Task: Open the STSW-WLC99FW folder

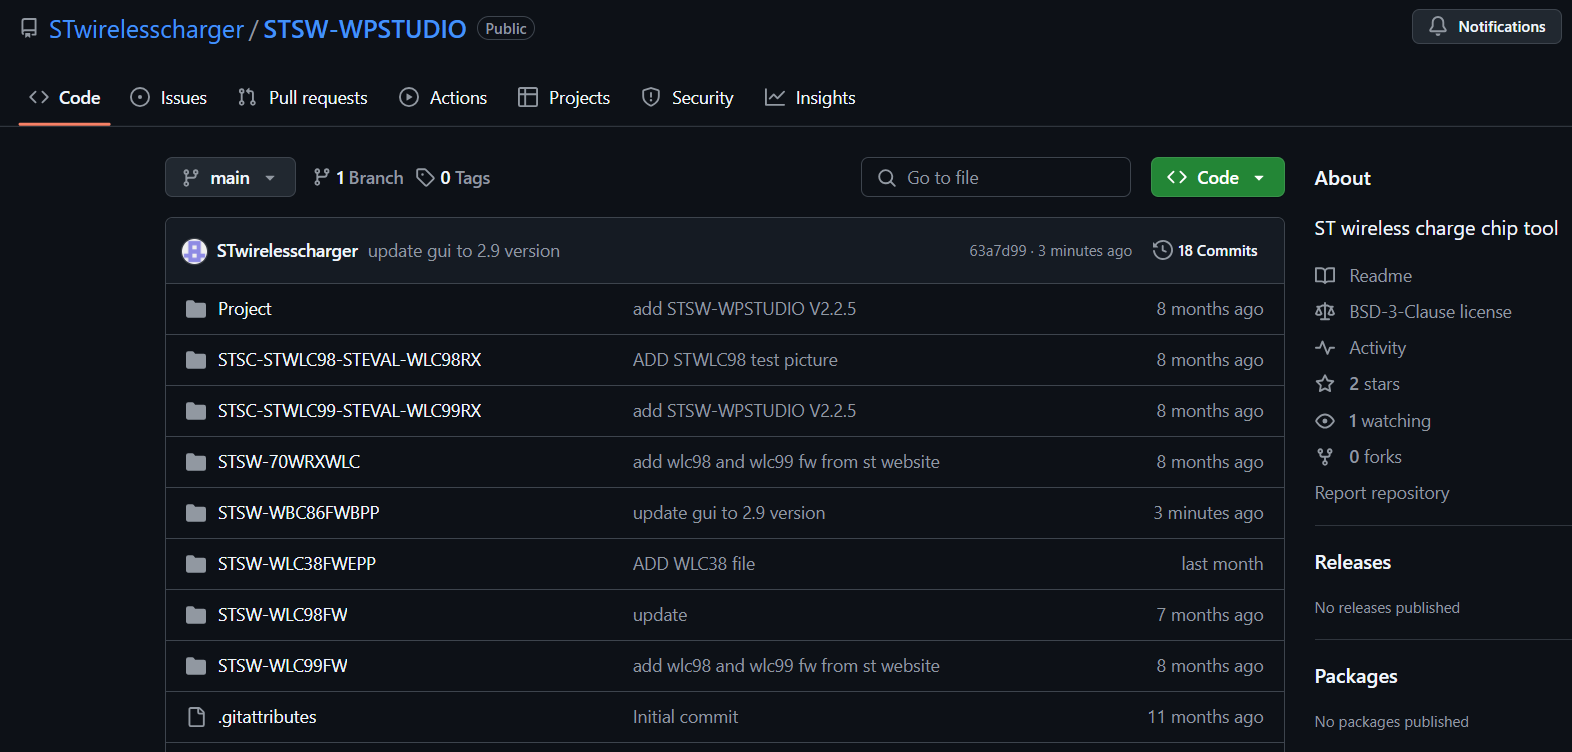Action: point(283,666)
